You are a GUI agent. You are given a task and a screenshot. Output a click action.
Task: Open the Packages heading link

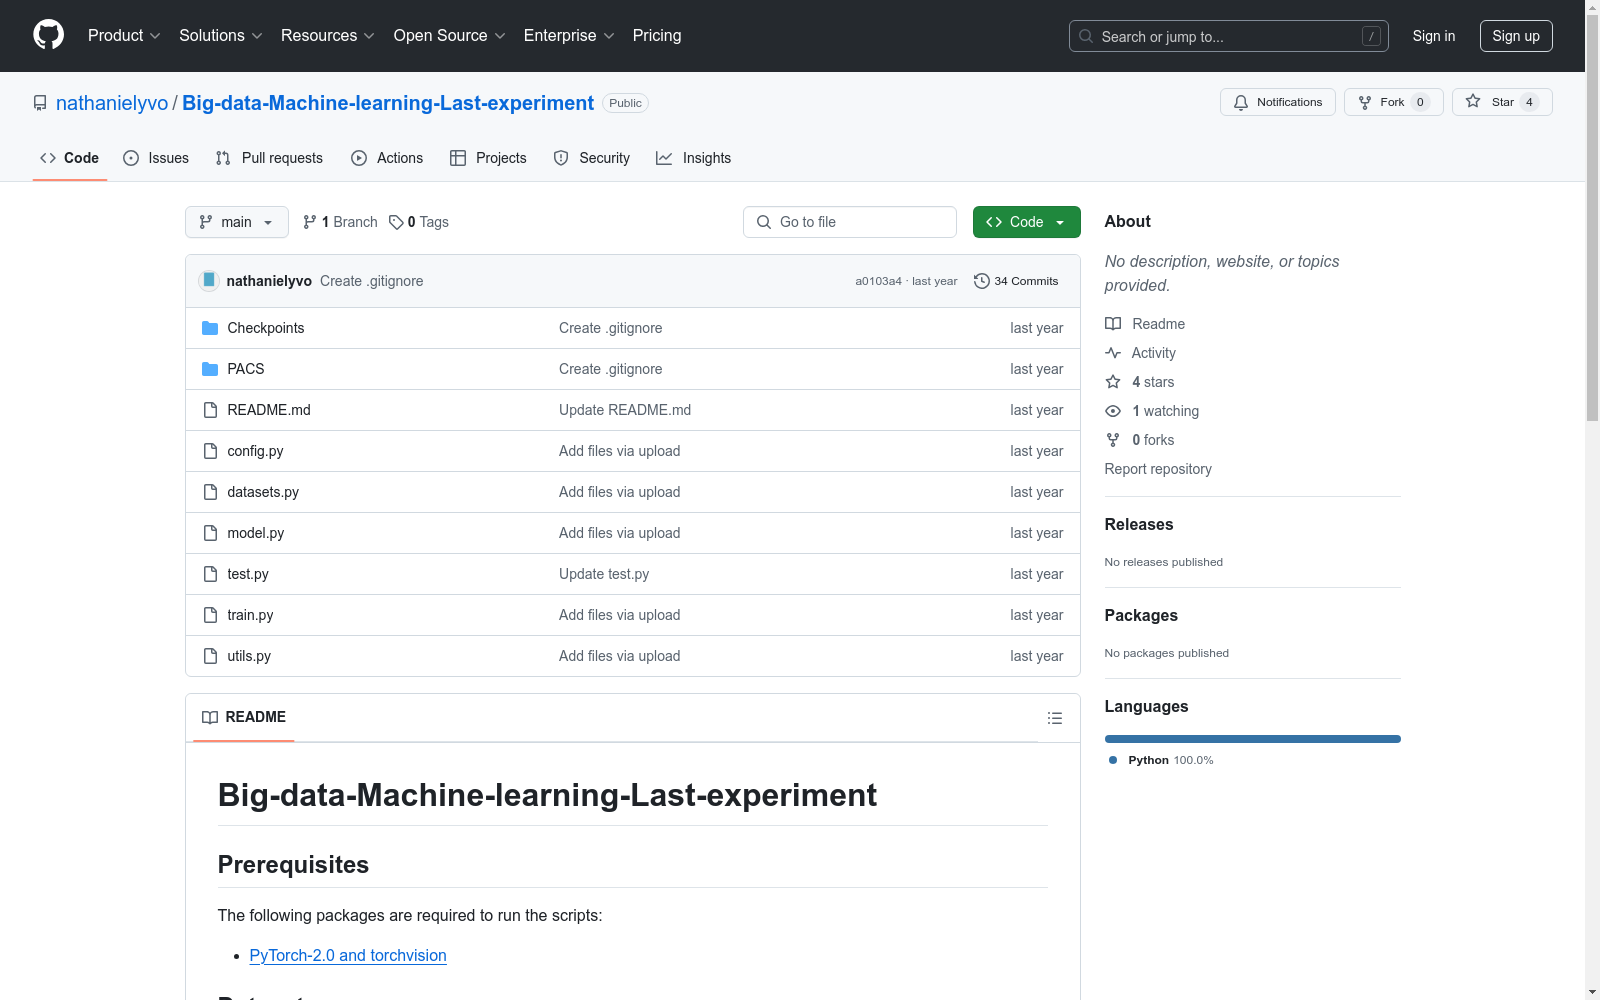coord(1141,615)
